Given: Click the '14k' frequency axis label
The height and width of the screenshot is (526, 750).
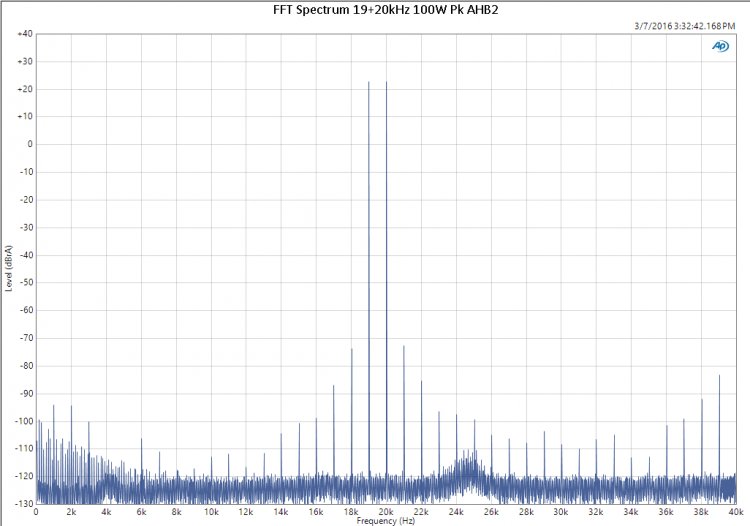Looking at the screenshot, I should point(281,512).
